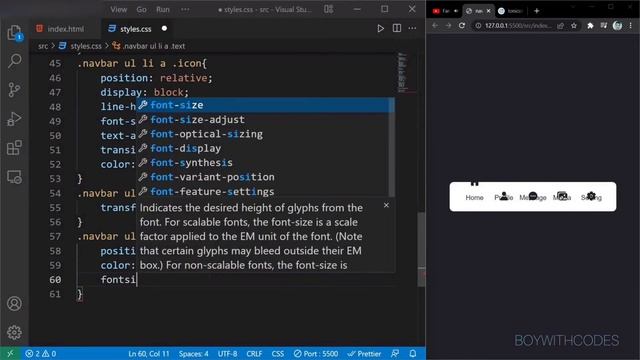Open the browser media control icon

604,26
